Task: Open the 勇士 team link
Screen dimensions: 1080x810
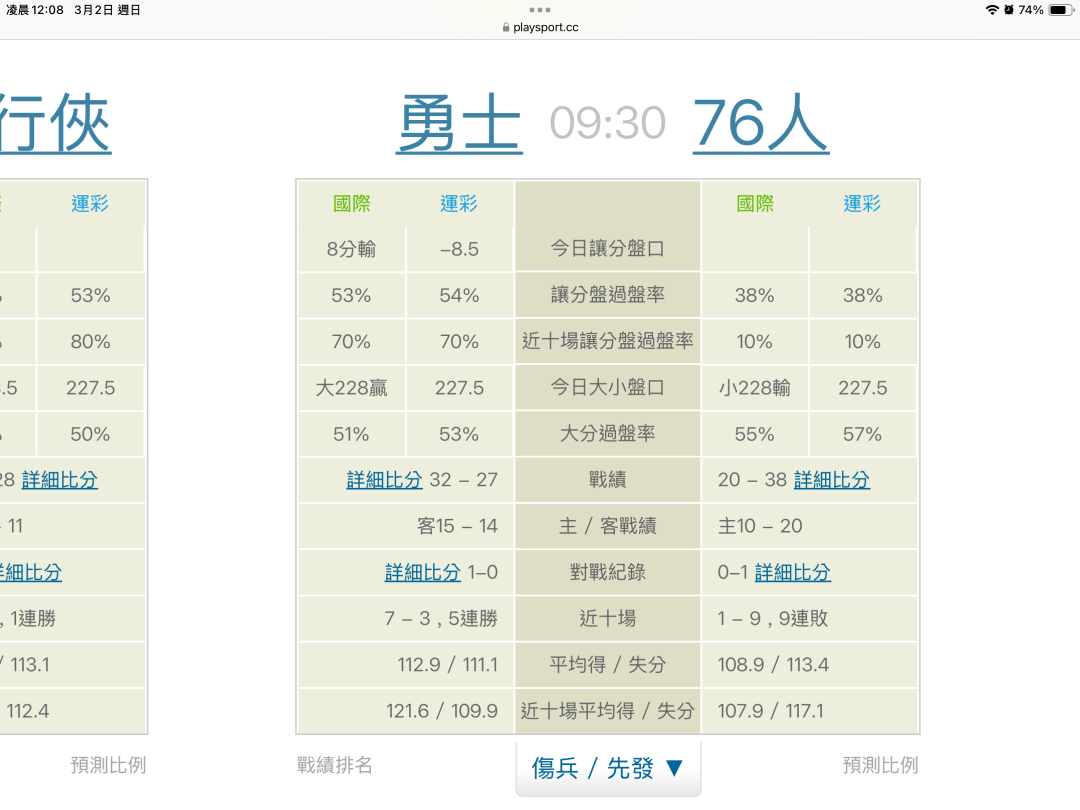Action: click(x=459, y=123)
